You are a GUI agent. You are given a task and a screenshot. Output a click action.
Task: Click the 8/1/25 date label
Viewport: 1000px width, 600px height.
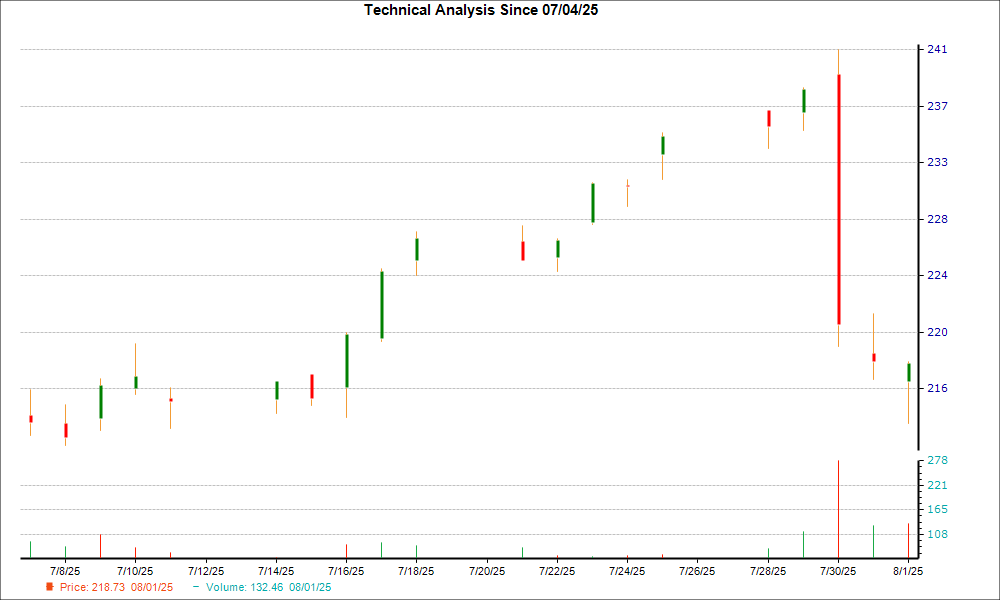tap(908, 571)
